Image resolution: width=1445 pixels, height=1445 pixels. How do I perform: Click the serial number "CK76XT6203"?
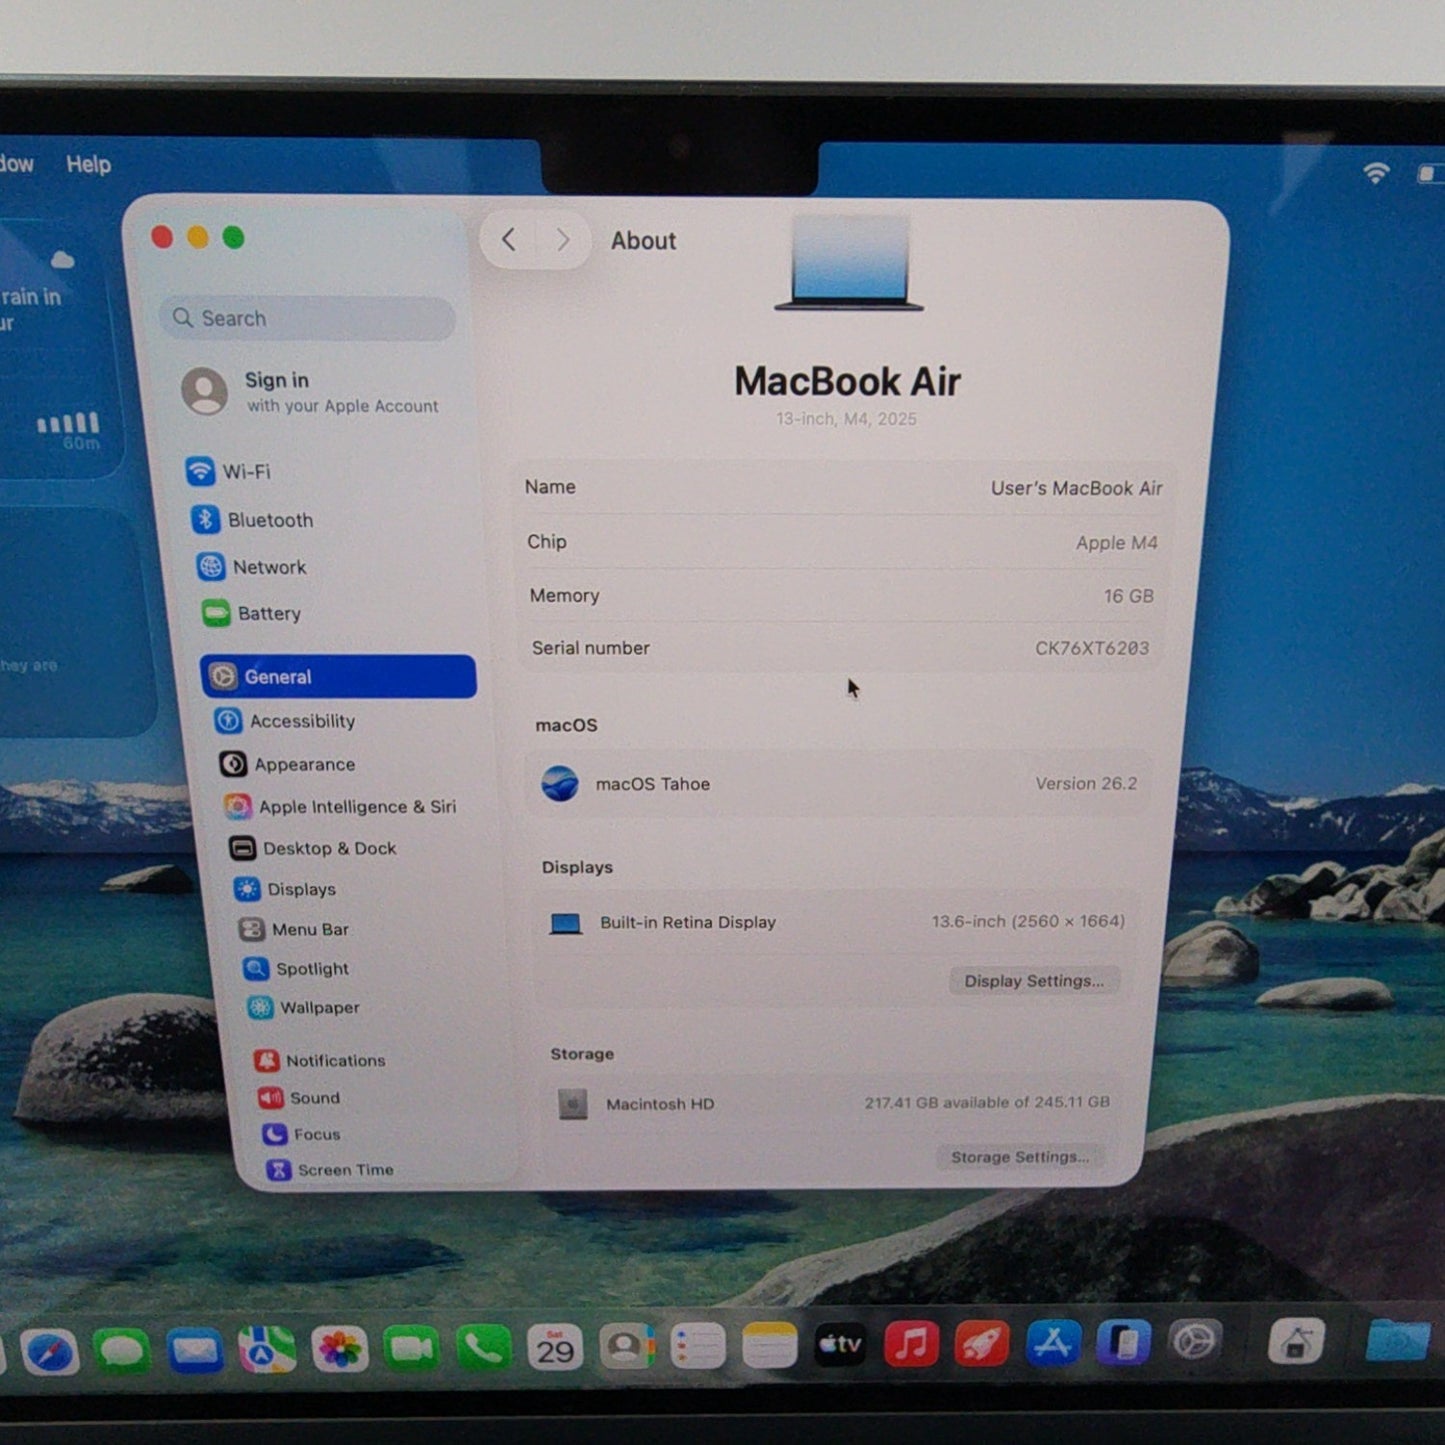(1092, 648)
